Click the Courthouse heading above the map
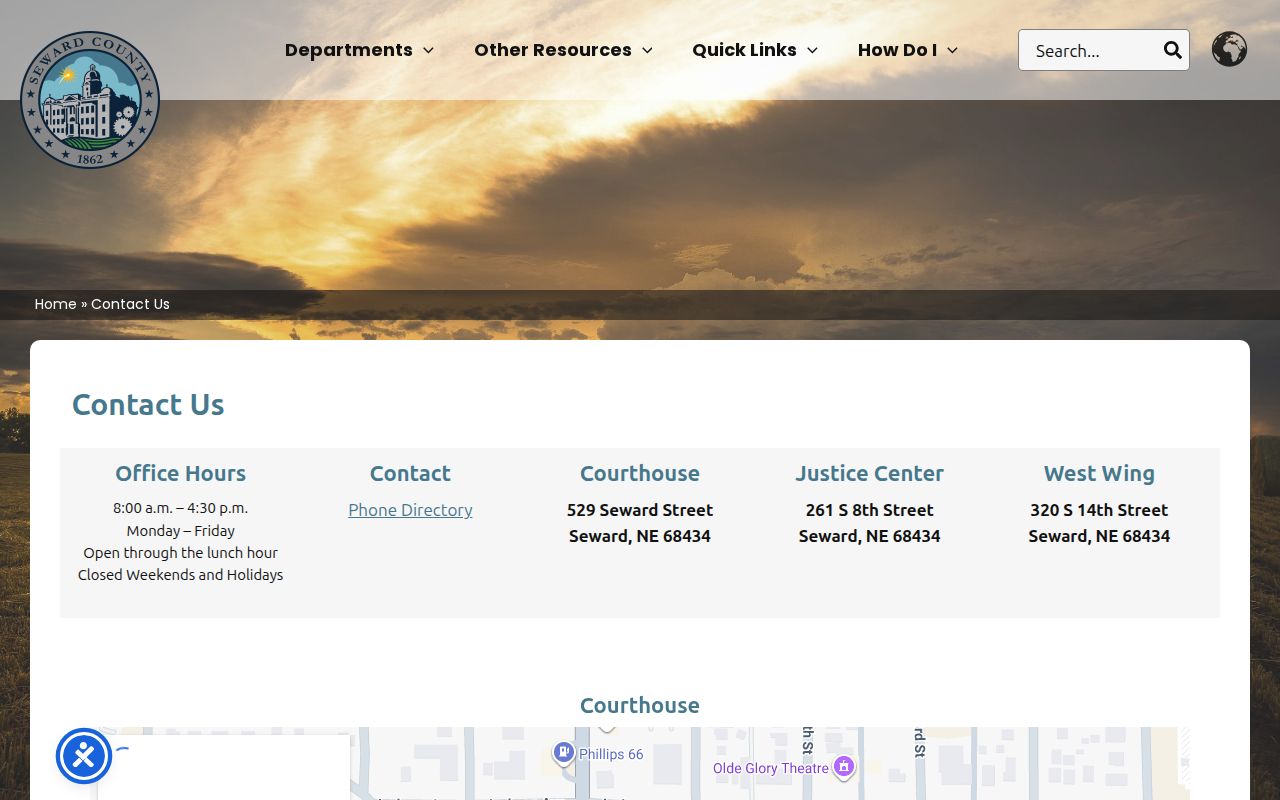The width and height of the screenshot is (1280, 800). 640,705
